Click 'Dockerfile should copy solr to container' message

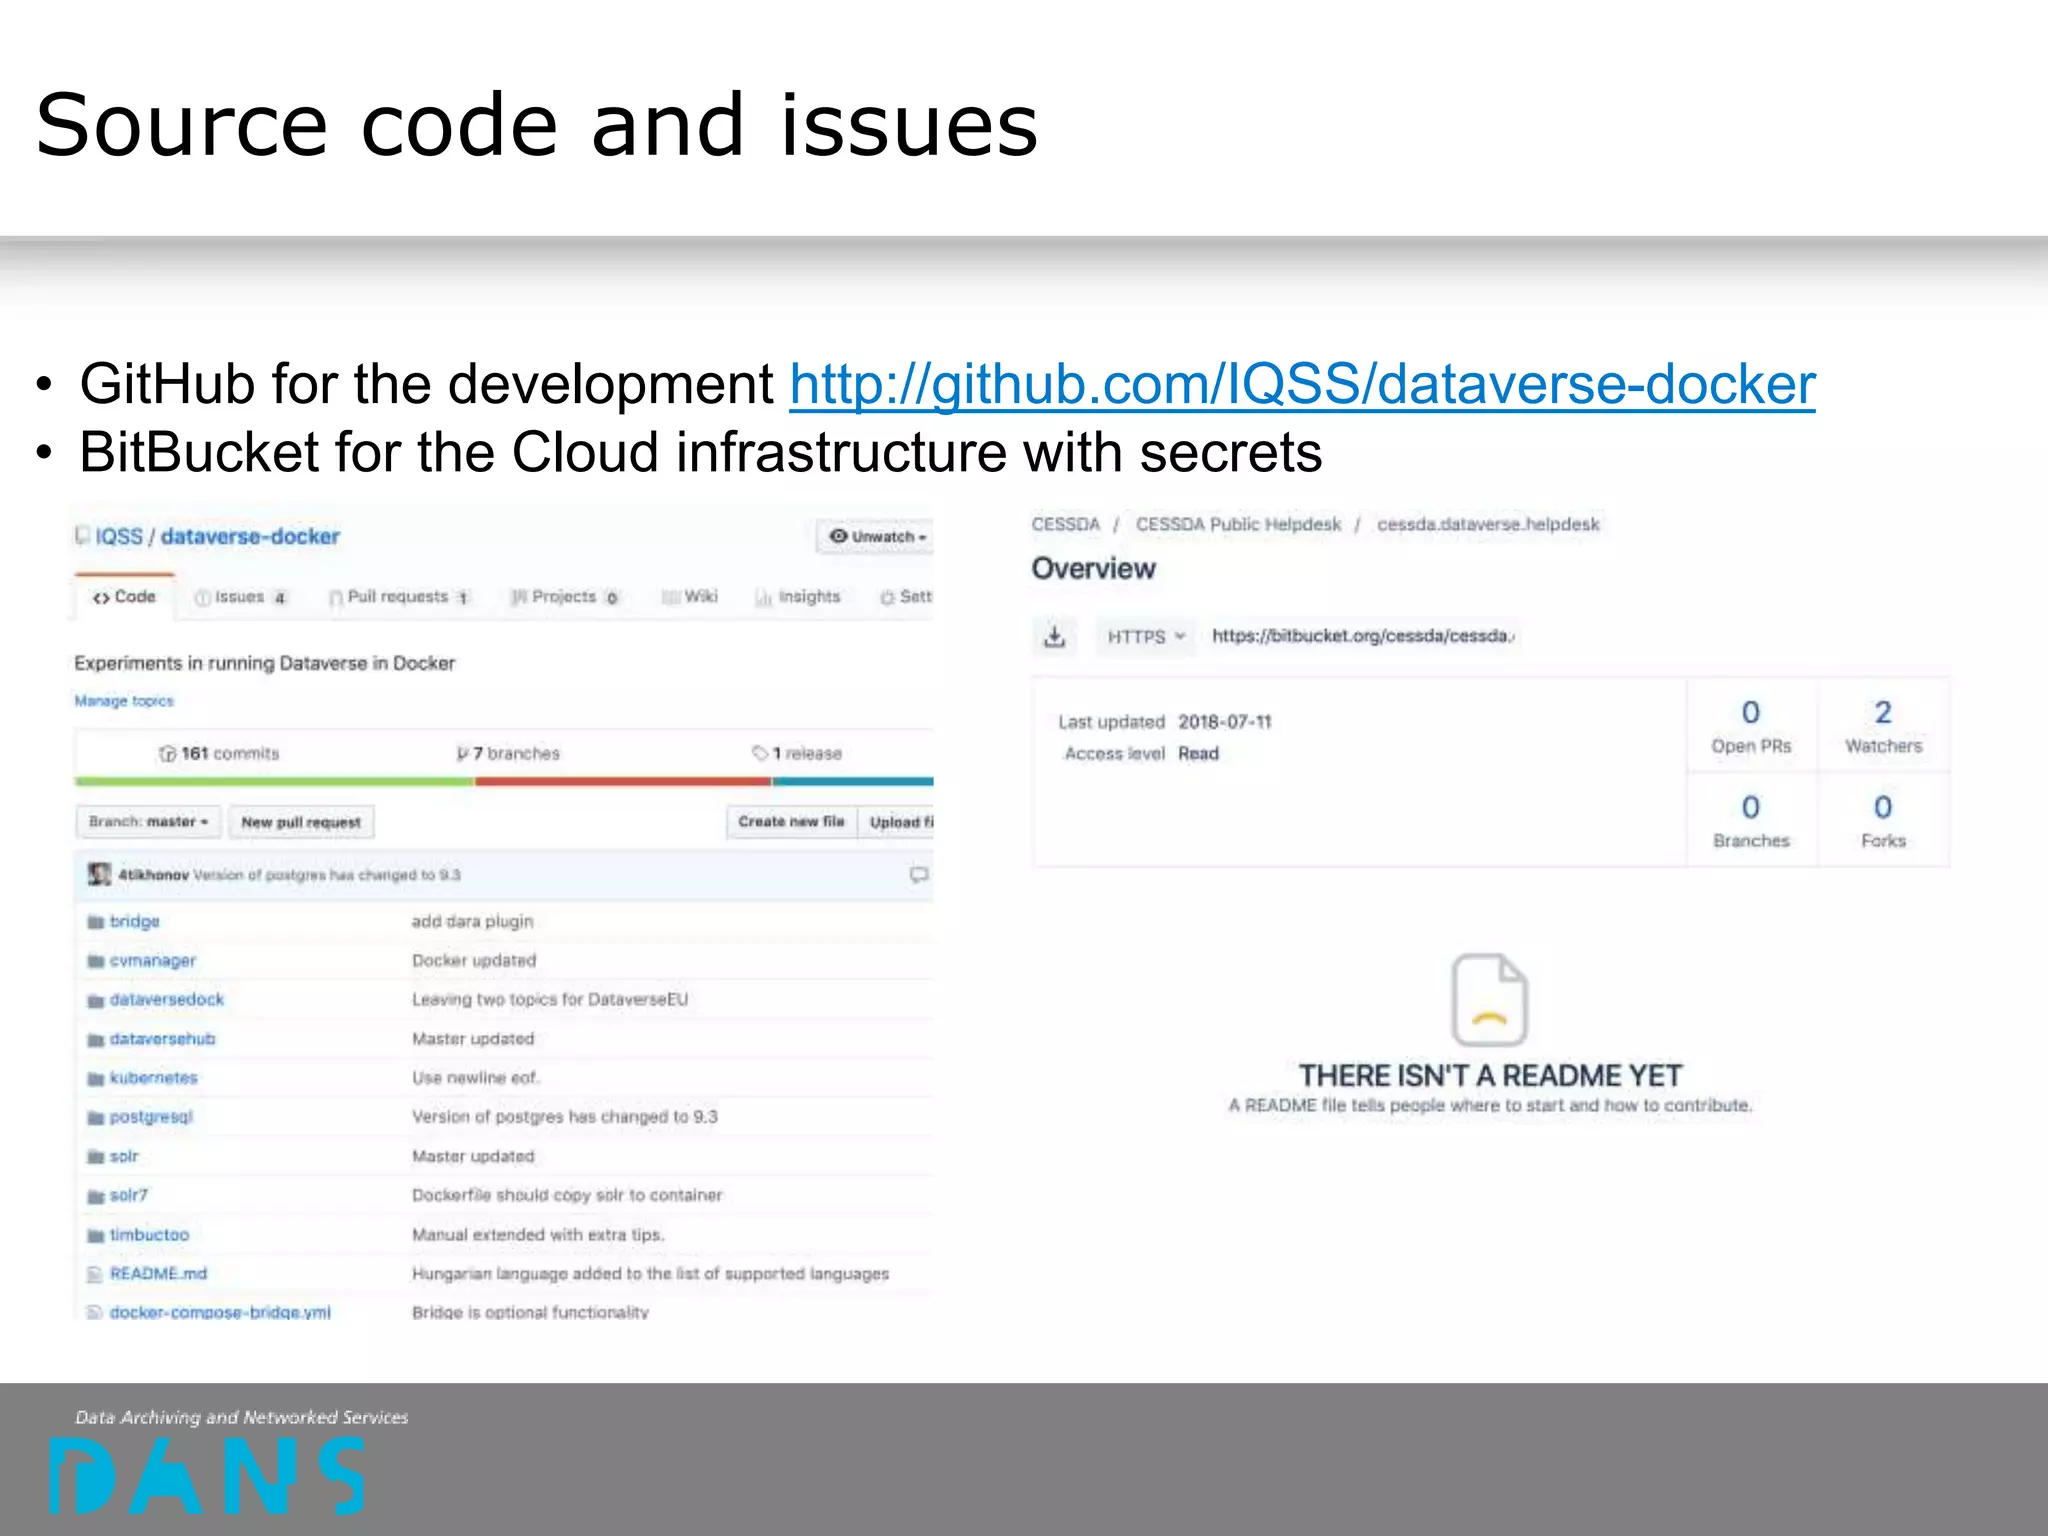click(567, 1195)
